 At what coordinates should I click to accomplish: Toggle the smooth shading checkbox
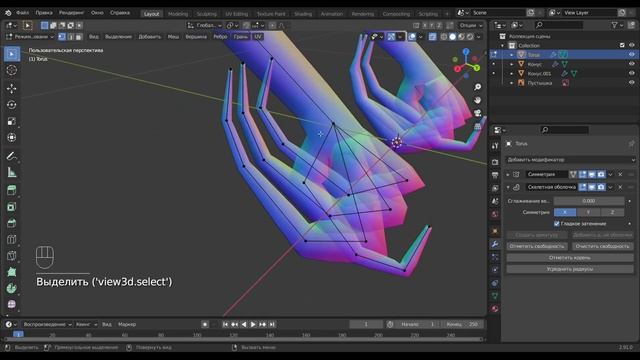(556, 224)
